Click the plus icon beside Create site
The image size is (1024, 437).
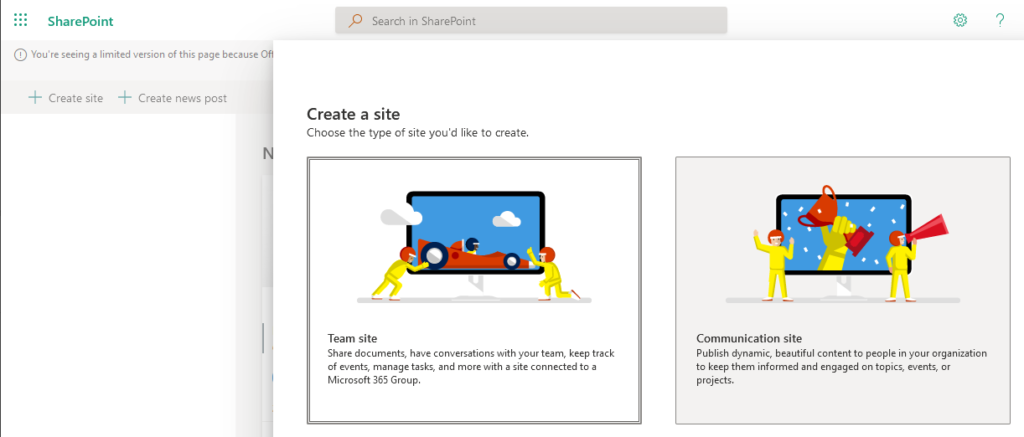click(35, 98)
